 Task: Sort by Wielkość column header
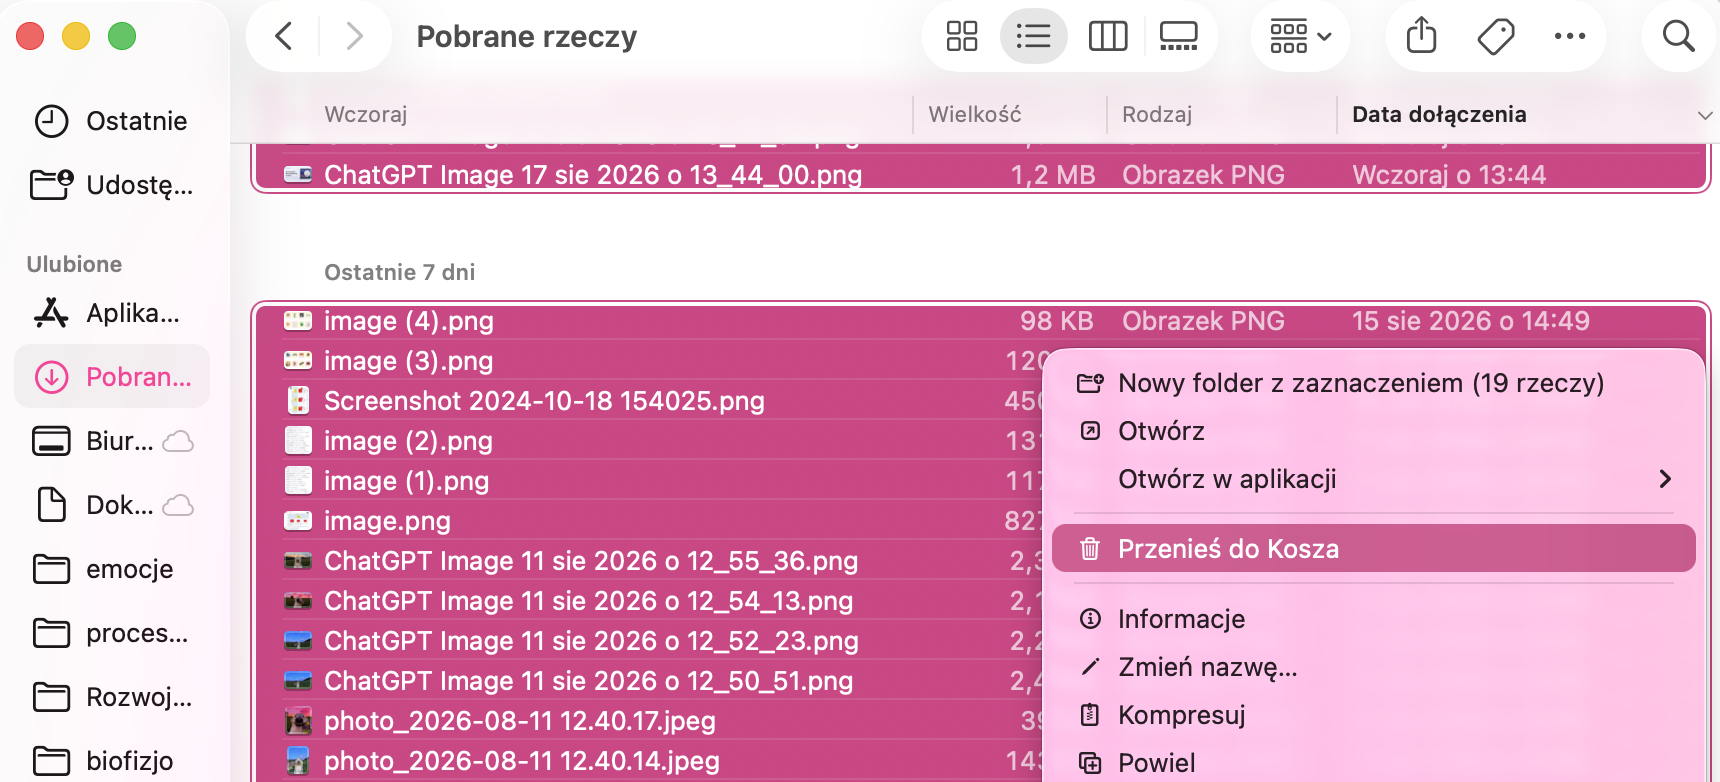click(975, 115)
